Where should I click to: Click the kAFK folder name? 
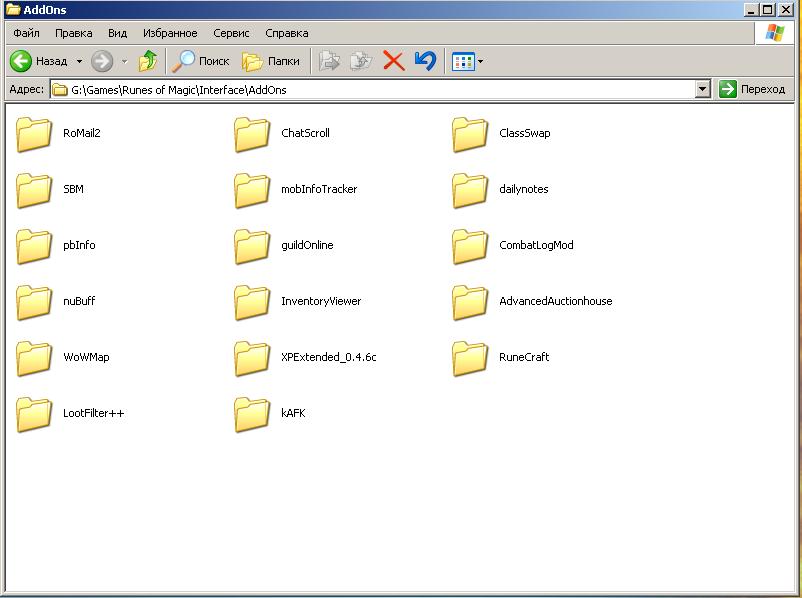[x=293, y=413]
